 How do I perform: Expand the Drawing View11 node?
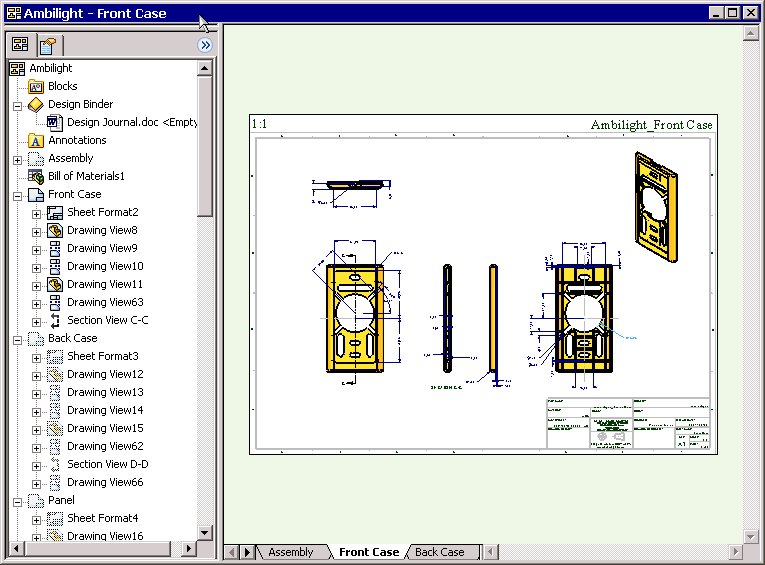tap(37, 286)
